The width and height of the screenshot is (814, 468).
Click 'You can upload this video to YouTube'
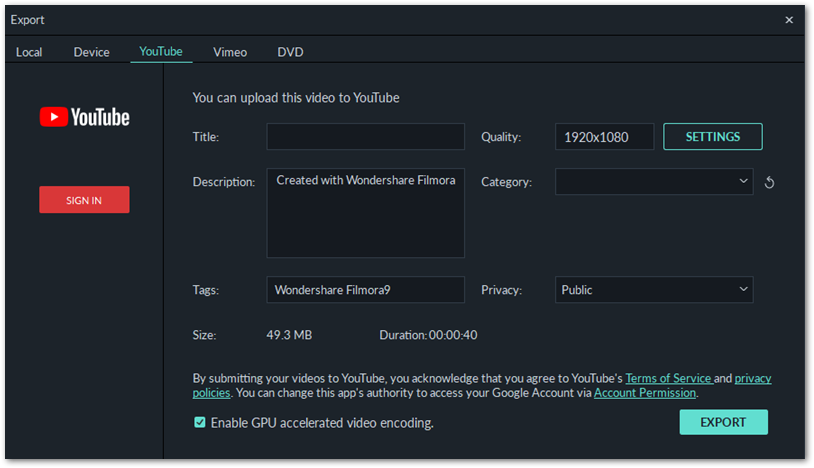click(x=296, y=98)
